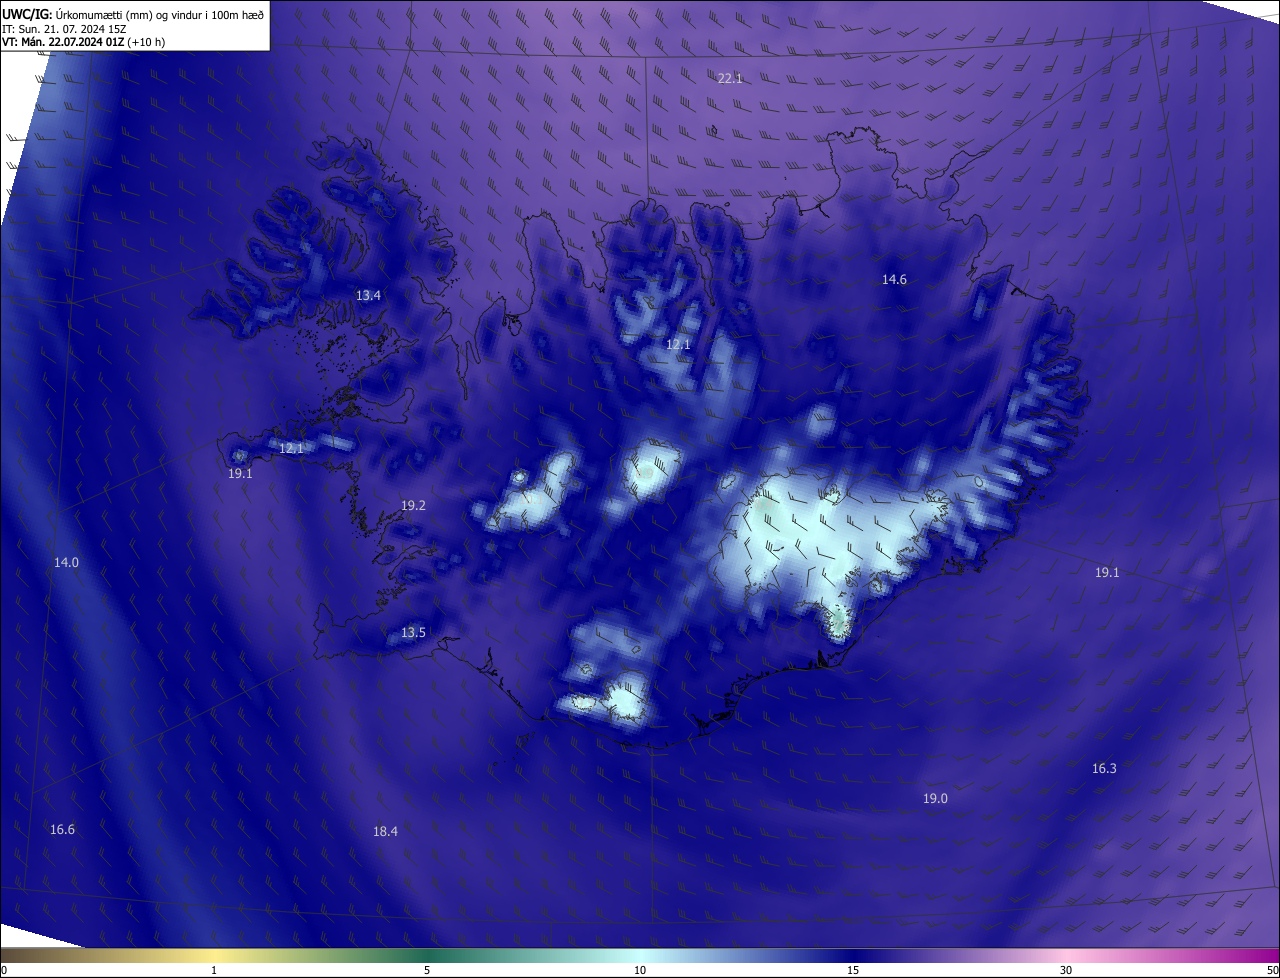Screen dimensions: 1280x978
Task: Click the 14.6 value label on the map
Action: click(x=894, y=280)
